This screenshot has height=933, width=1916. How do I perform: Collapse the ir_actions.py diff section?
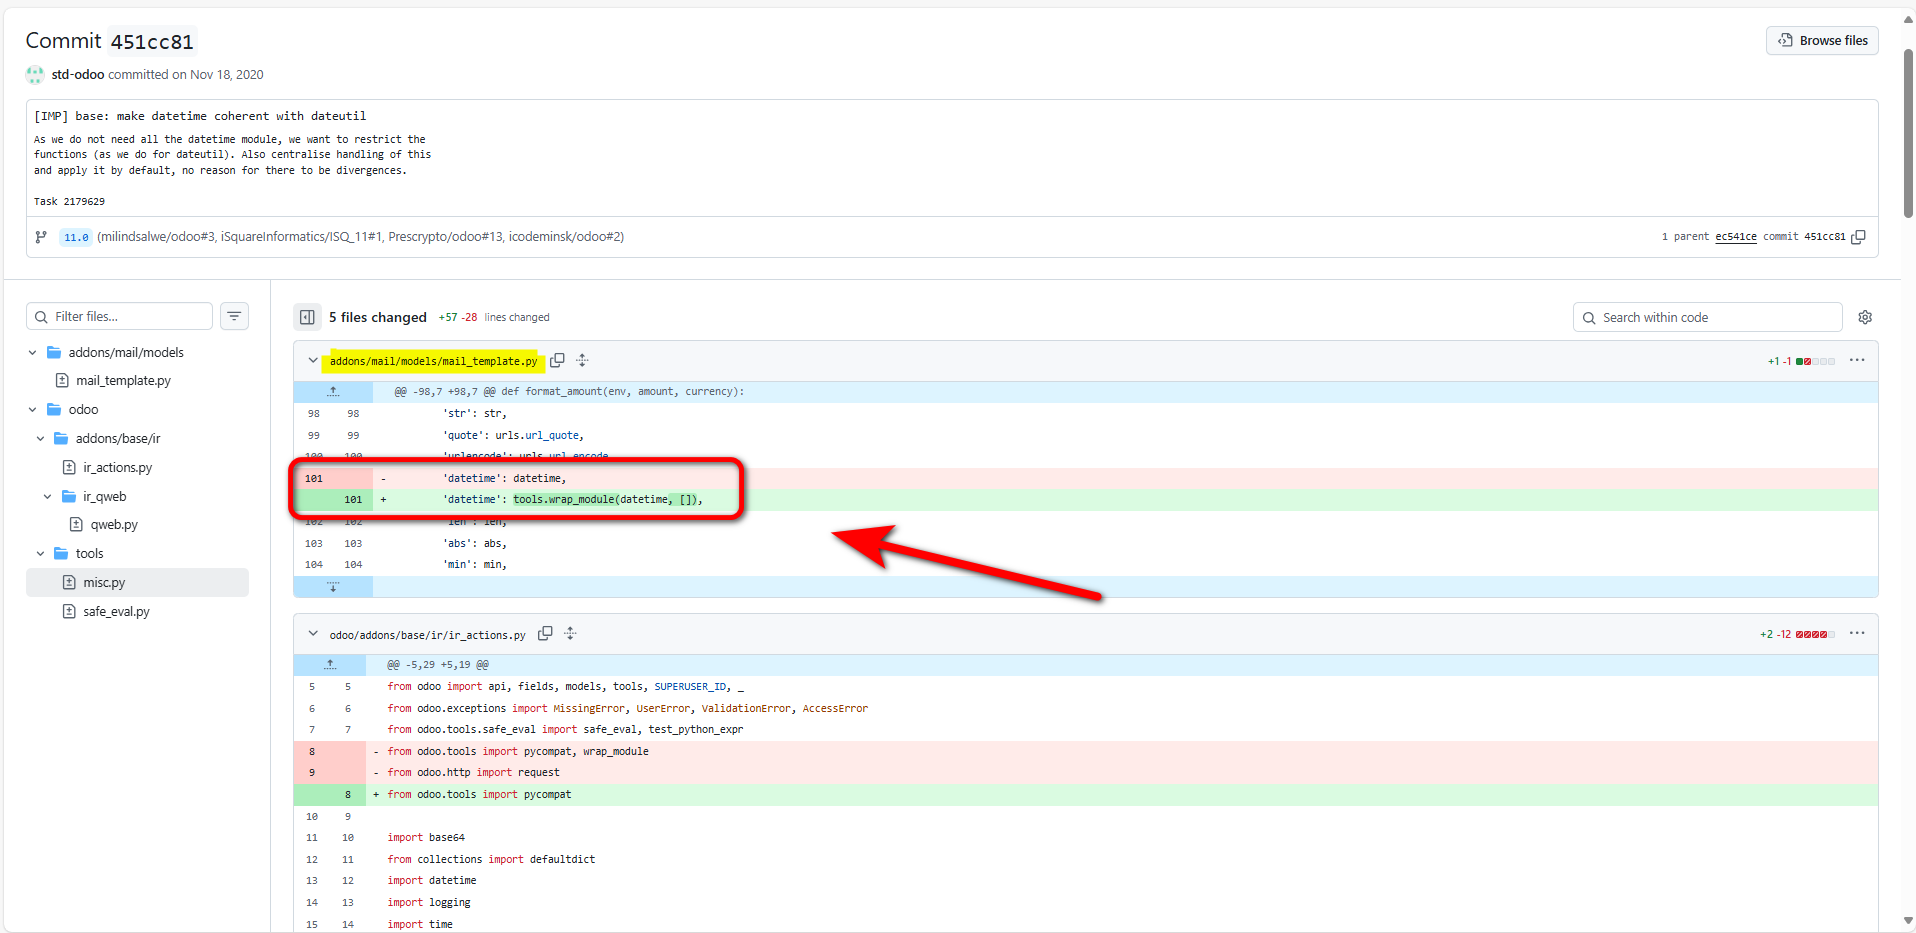point(313,634)
